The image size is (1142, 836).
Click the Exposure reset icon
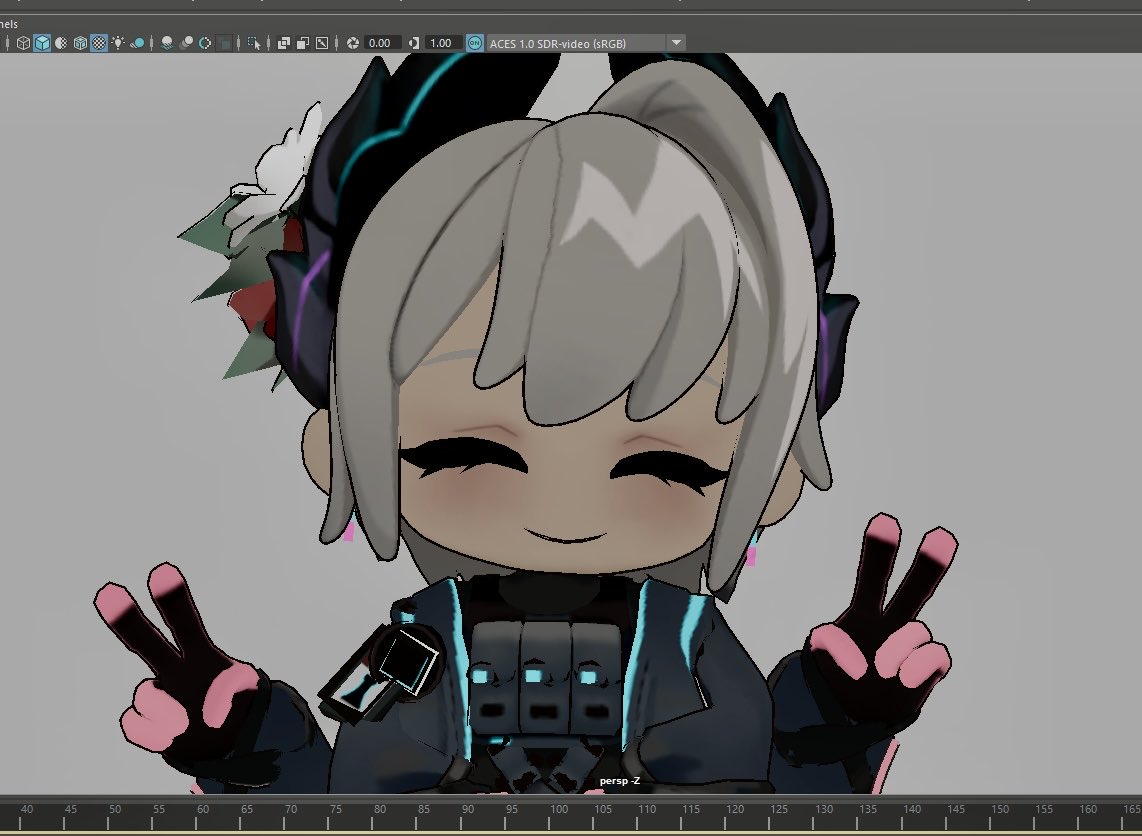coord(353,43)
